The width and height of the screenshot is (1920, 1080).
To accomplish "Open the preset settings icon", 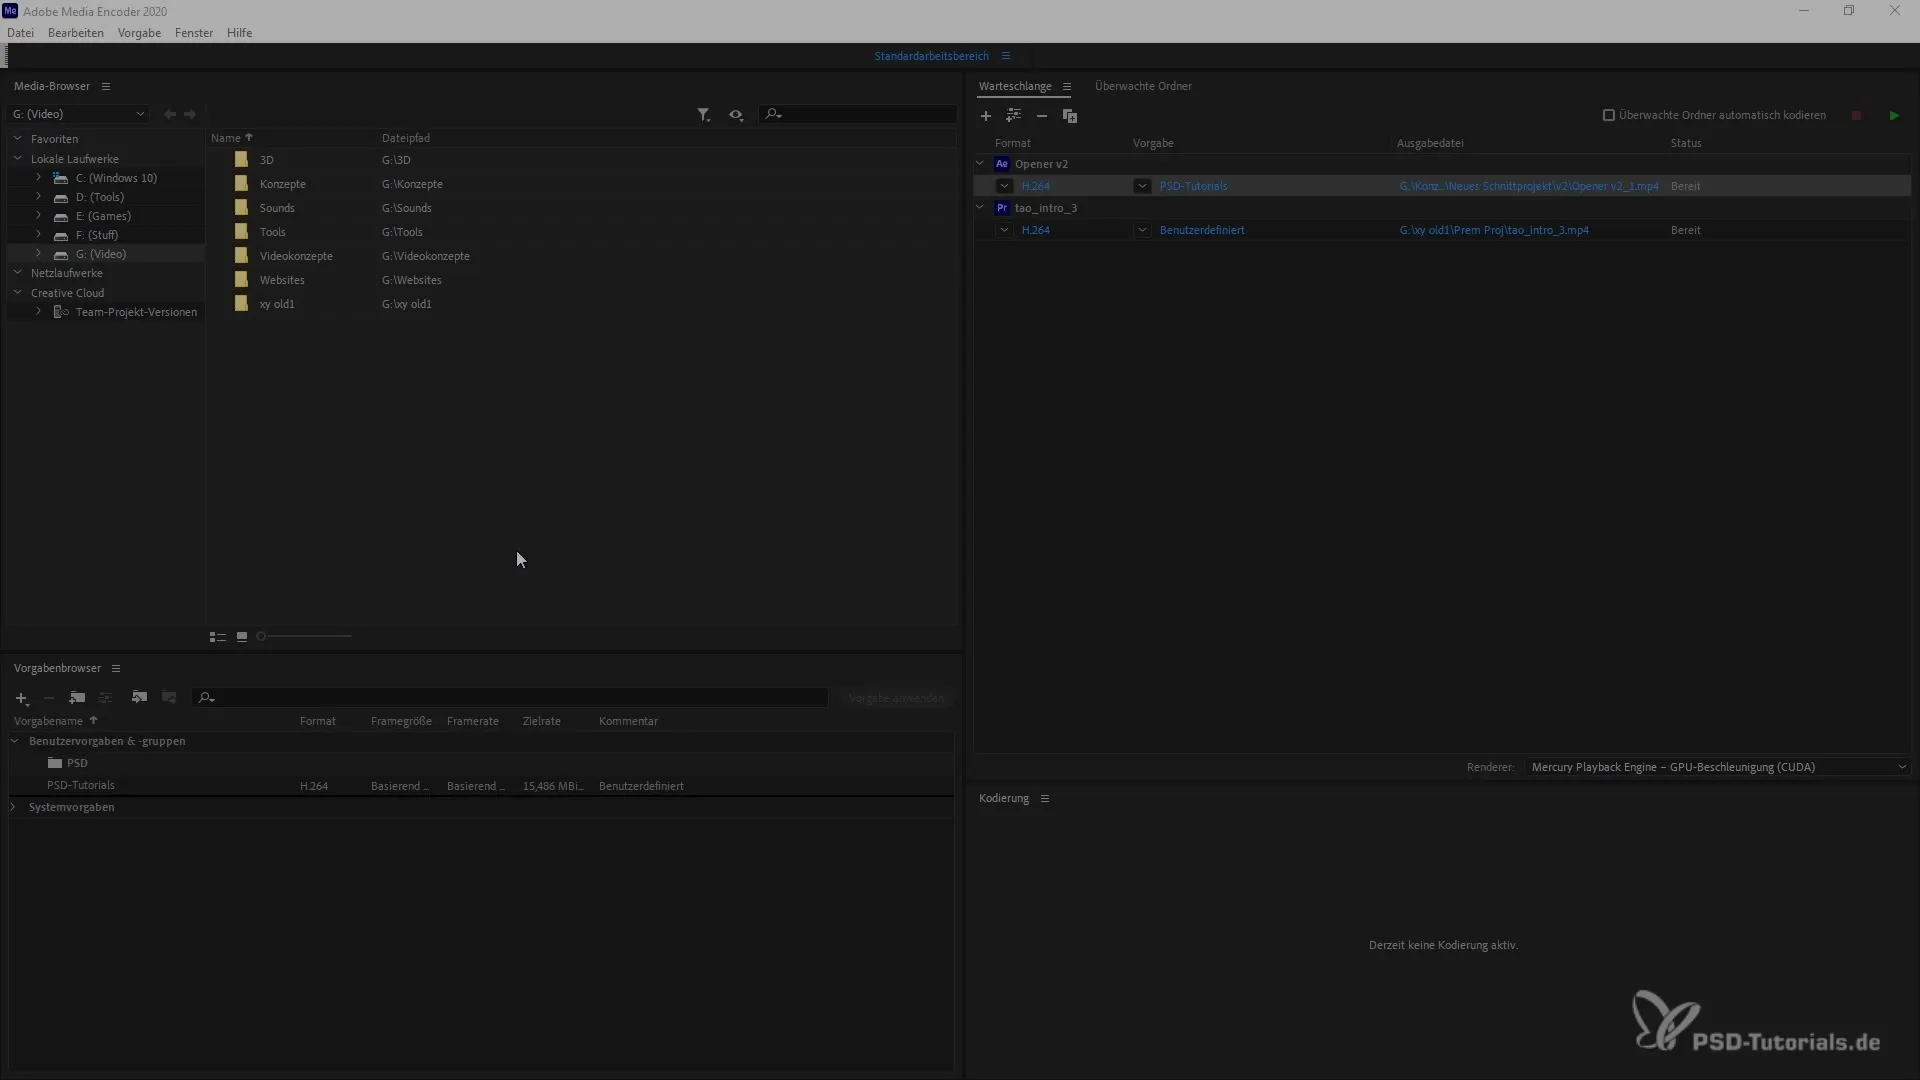I will (105, 698).
